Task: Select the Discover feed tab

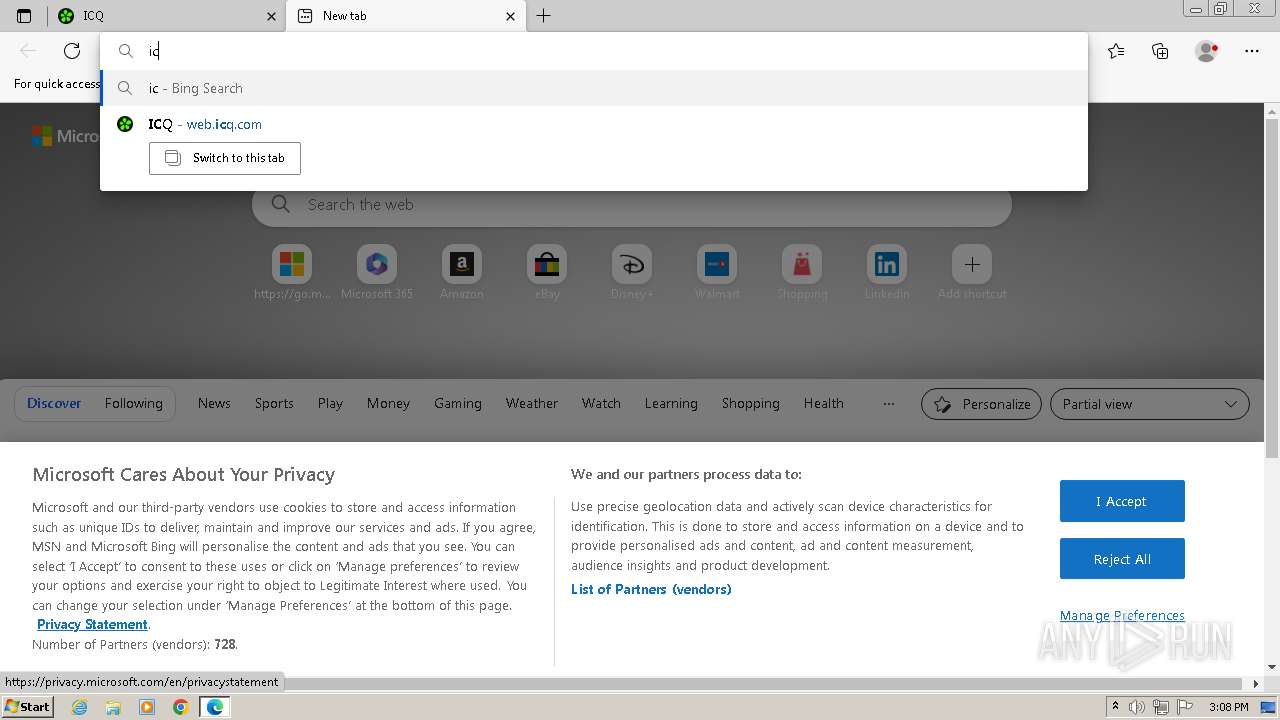Action: (54, 403)
